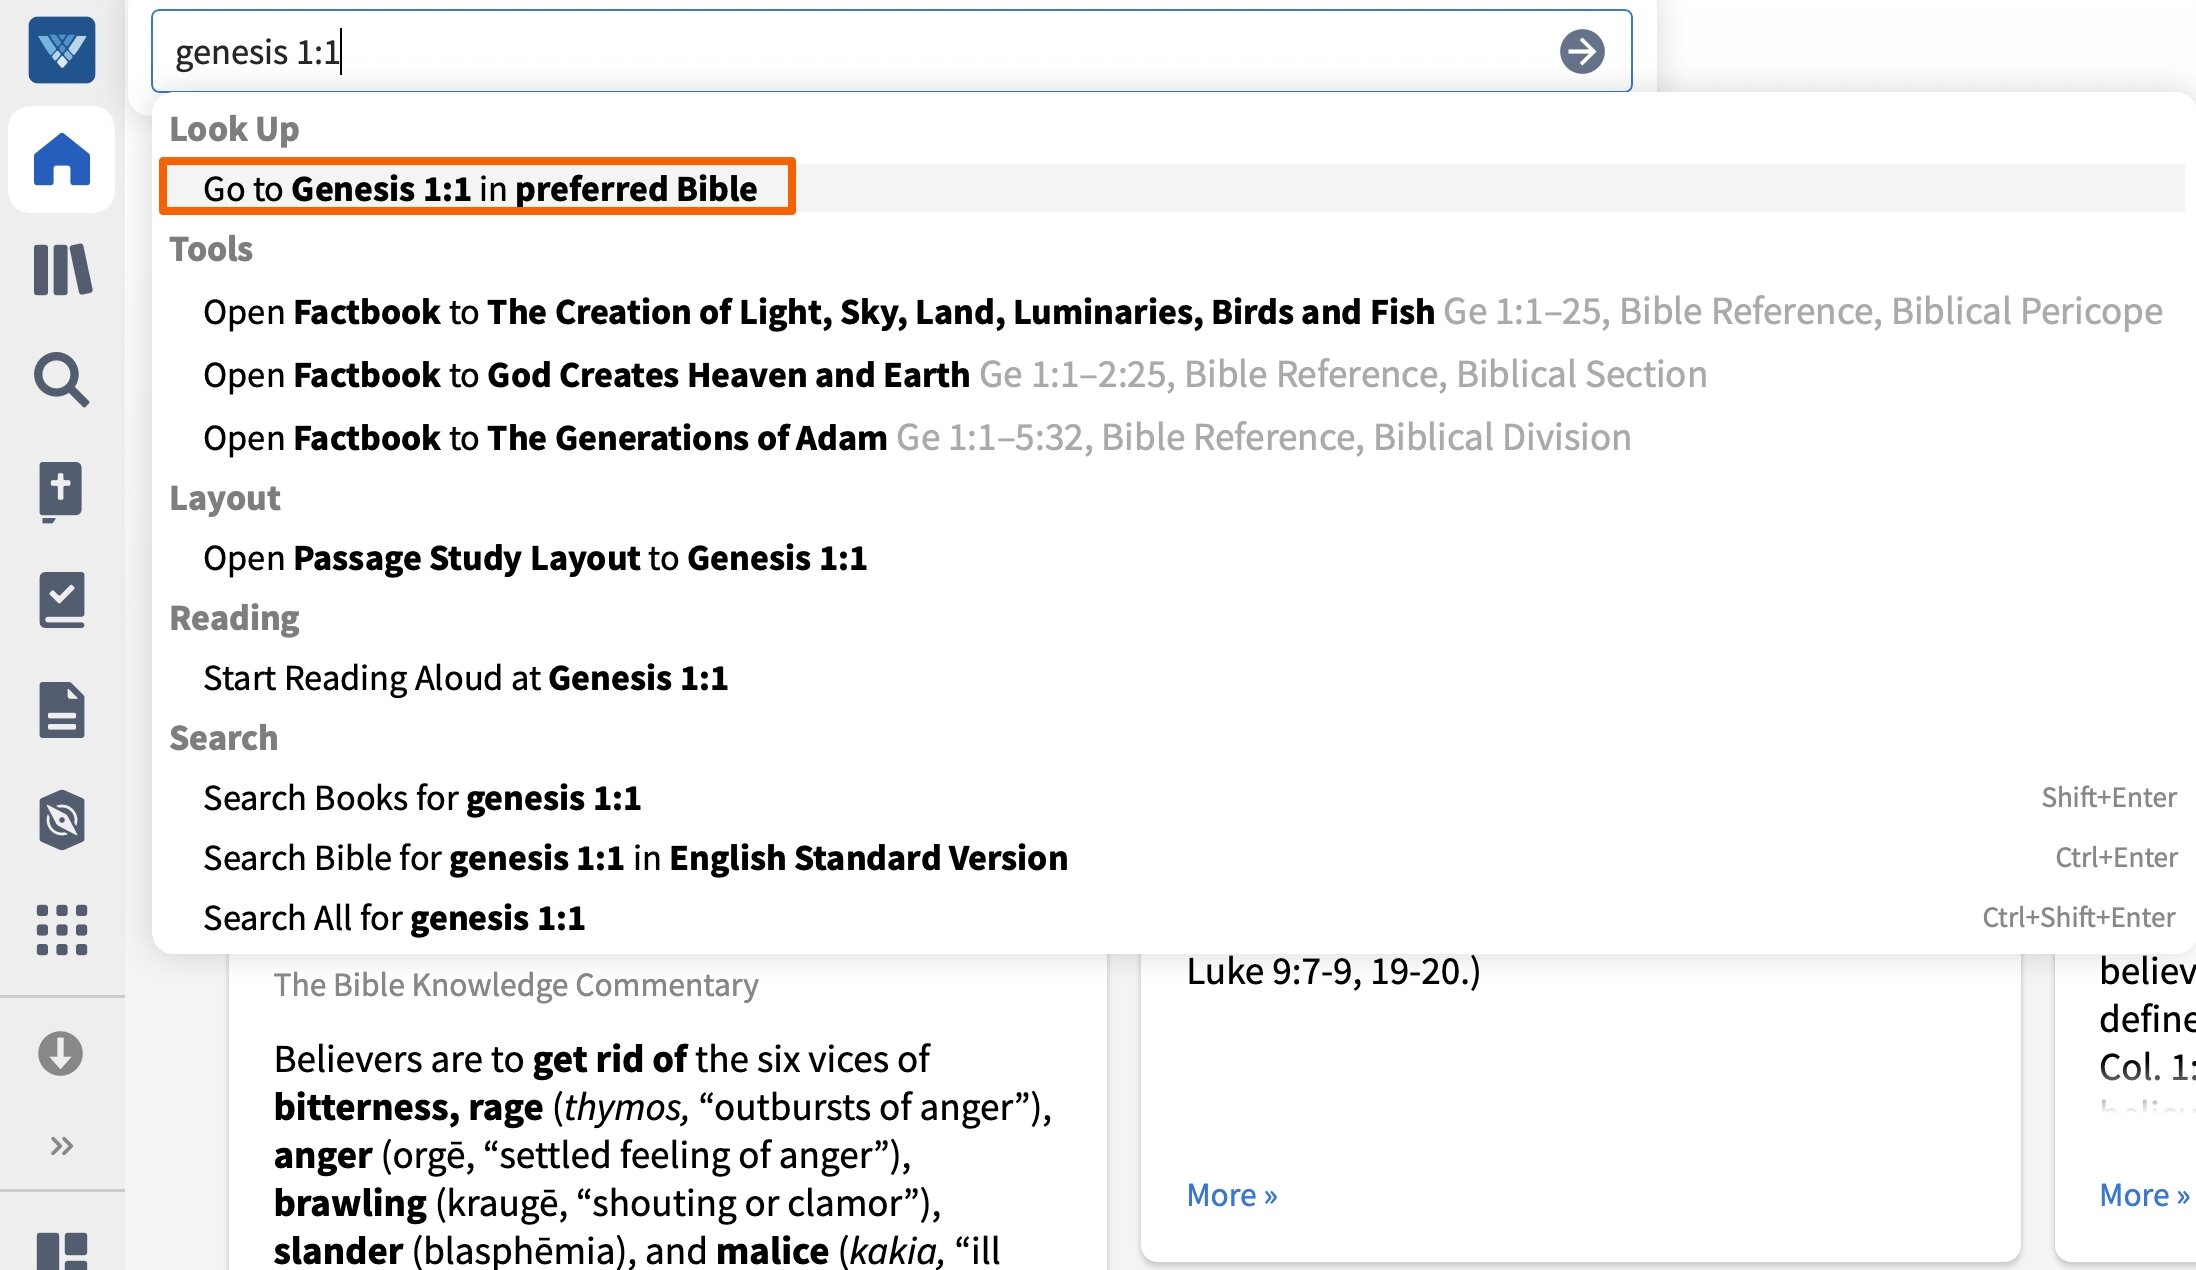The width and height of the screenshot is (2196, 1270).
Task: Click the download arrow circle icon
Action: click(x=61, y=1054)
